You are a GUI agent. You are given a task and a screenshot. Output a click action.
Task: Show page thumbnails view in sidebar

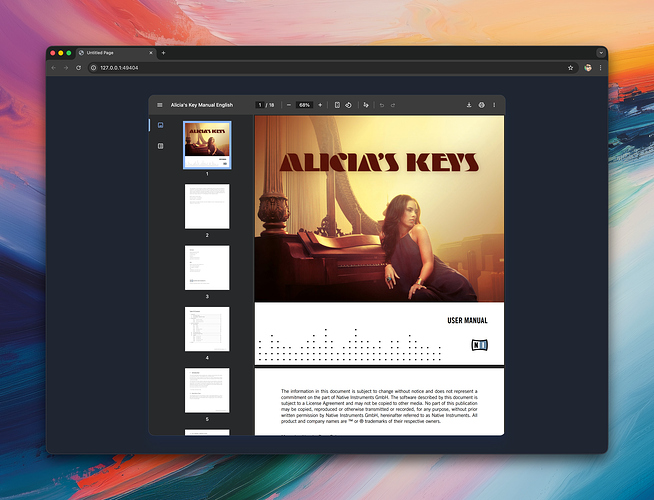click(161, 125)
